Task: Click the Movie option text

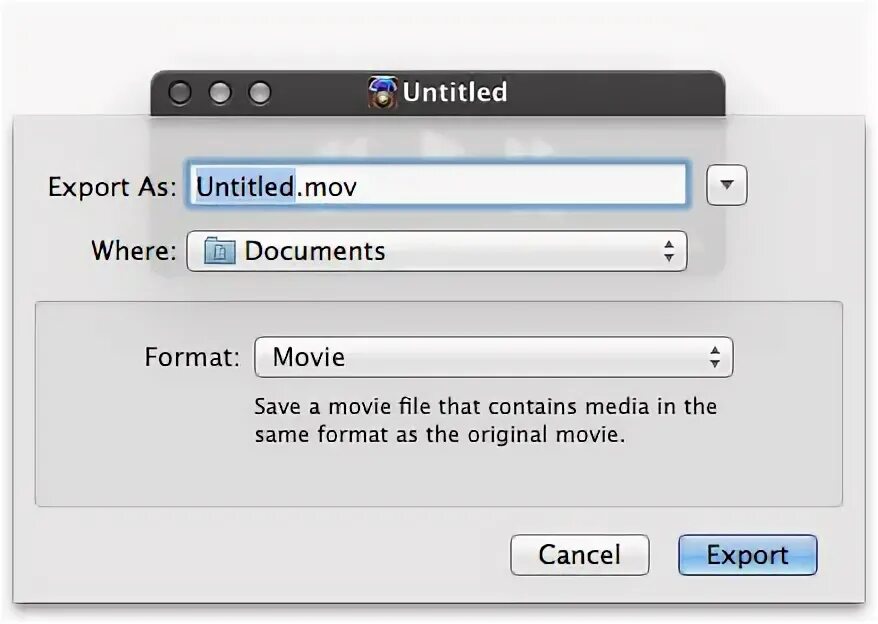Action: pos(309,357)
